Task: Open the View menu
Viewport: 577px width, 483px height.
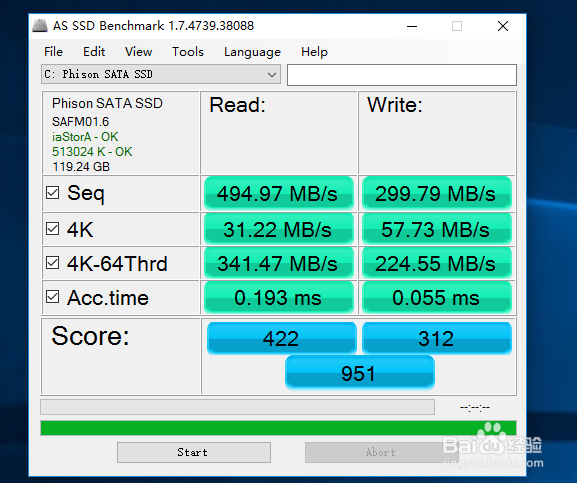Action: coord(138,52)
